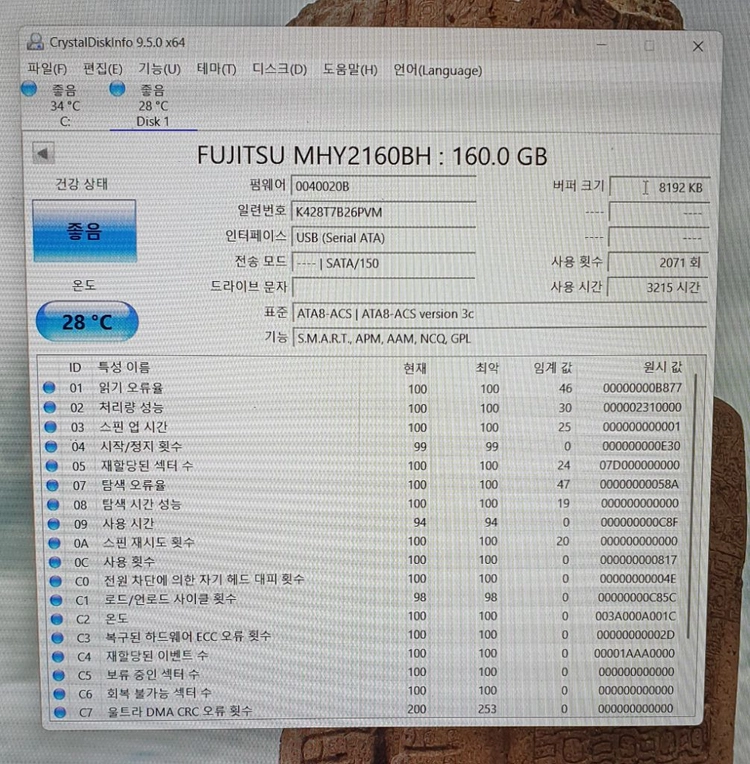Select the 스핀 재시도 횟수 attribute name
The image size is (750, 764).
[x=149, y=542]
